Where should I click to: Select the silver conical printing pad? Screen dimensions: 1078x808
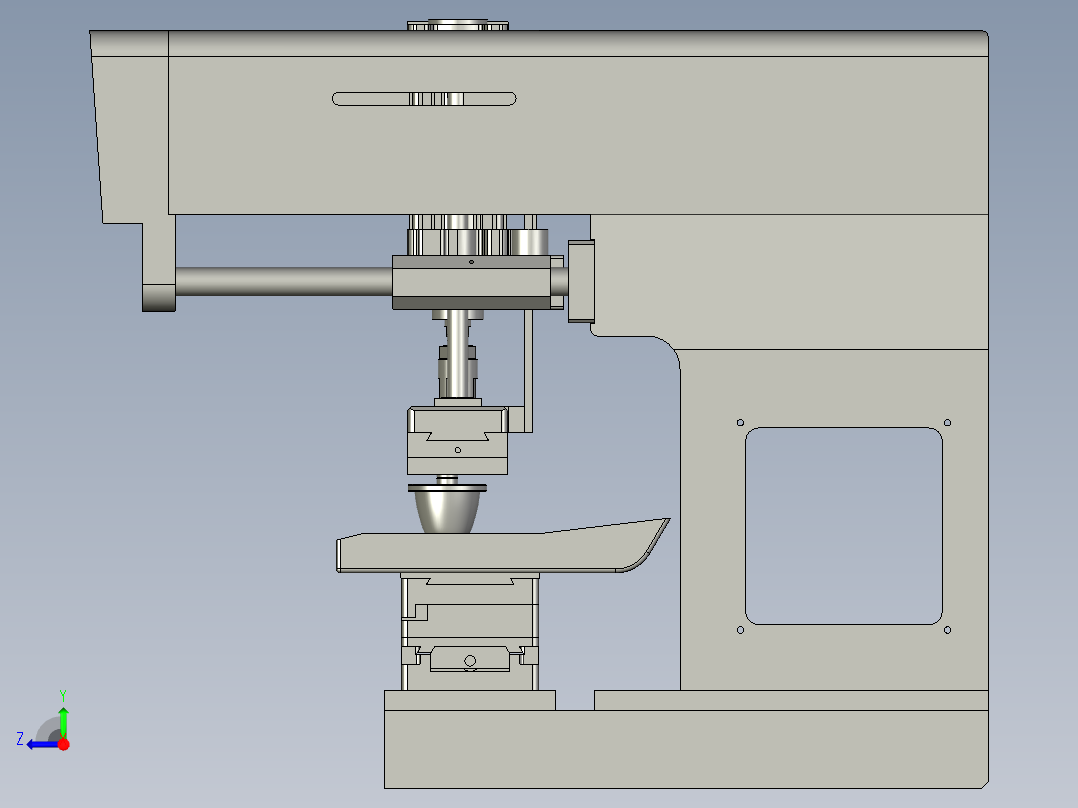coord(447,510)
